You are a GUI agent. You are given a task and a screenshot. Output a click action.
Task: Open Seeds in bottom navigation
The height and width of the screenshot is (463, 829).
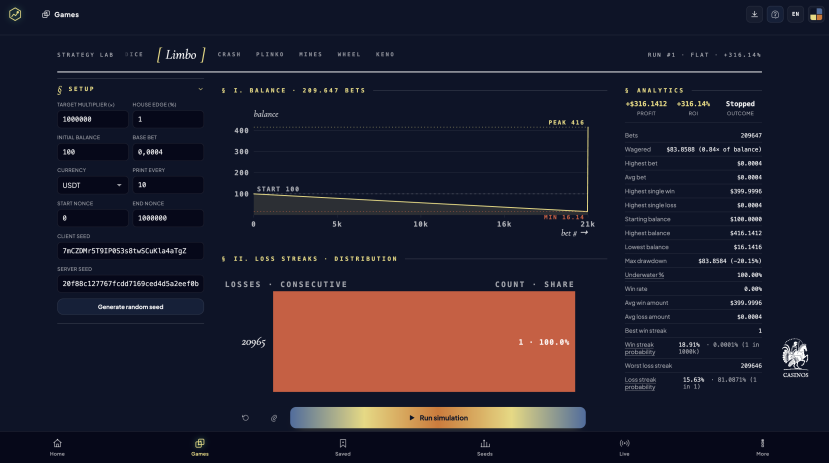point(485,447)
